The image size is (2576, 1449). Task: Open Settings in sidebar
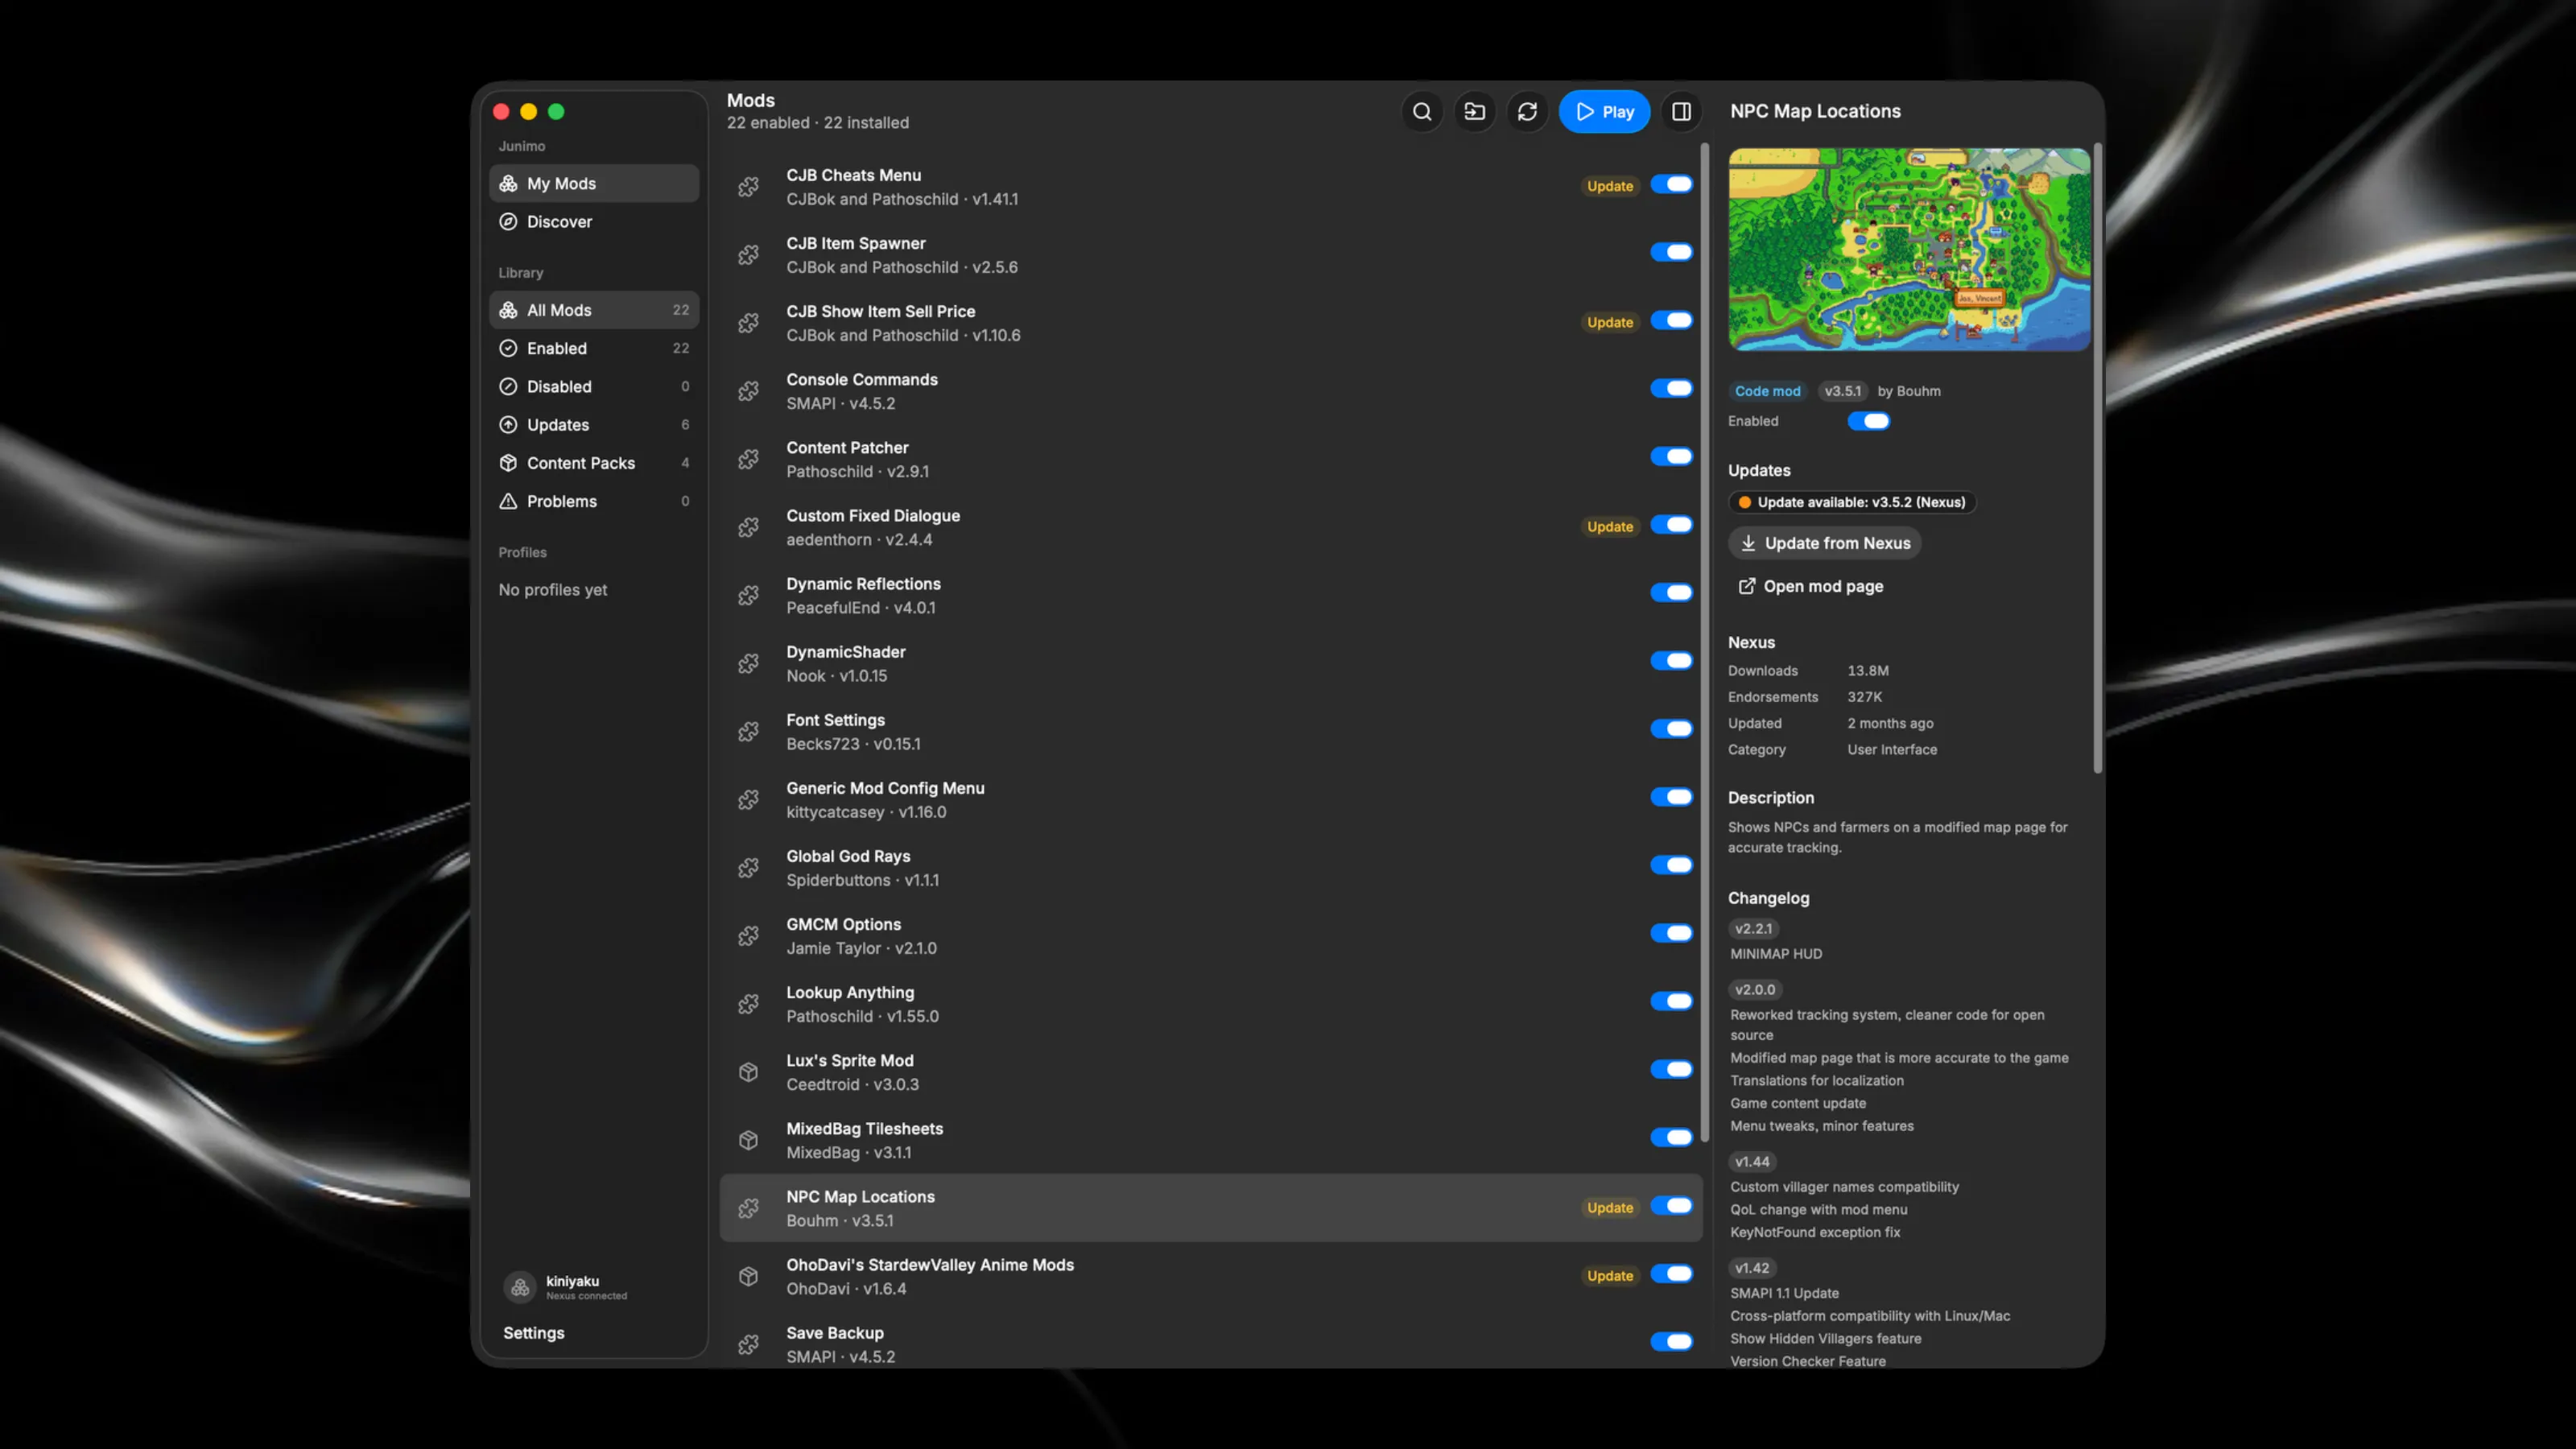point(534,1332)
